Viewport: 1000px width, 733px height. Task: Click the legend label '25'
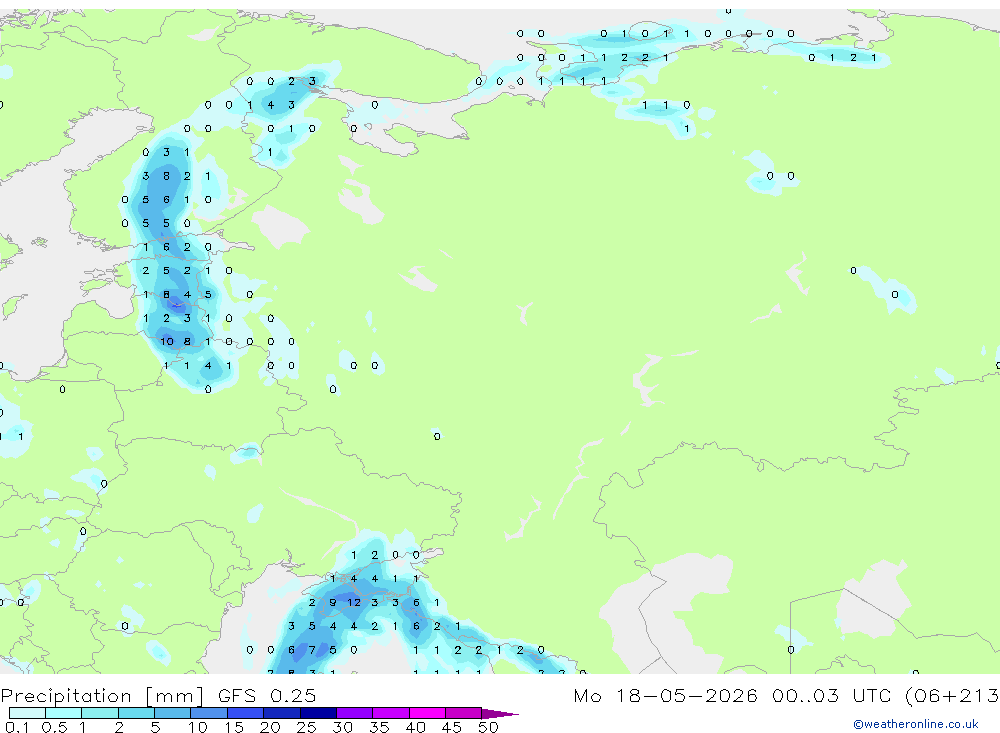click(x=307, y=727)
